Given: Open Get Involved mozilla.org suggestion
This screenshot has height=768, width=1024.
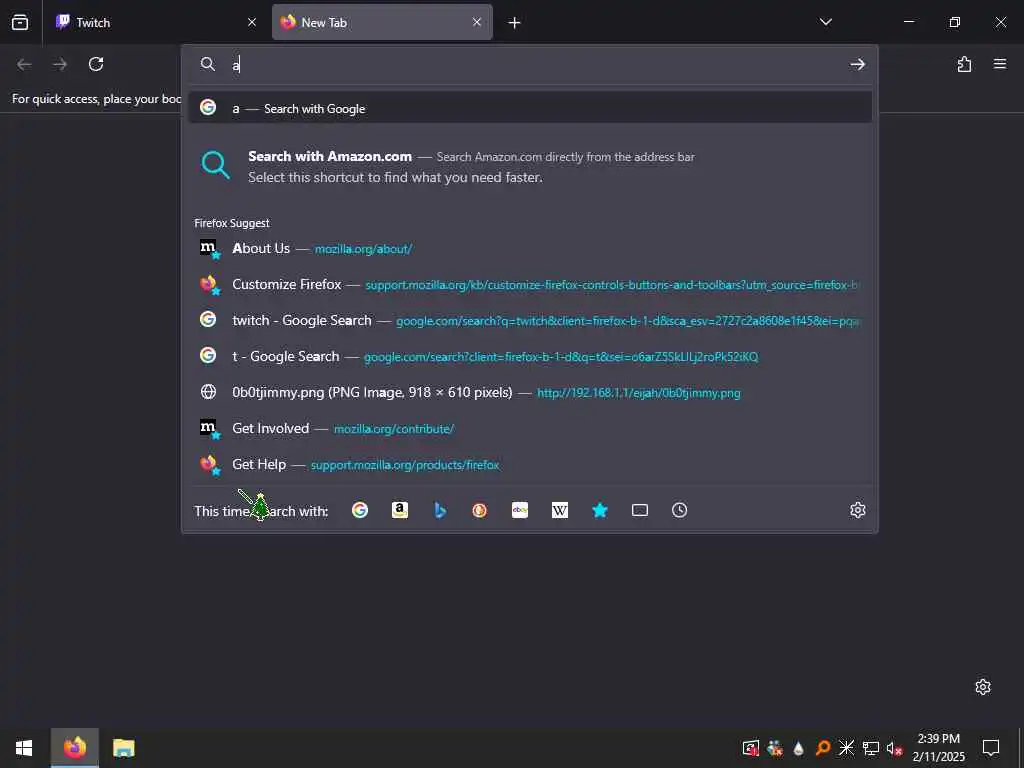Looking at the screenshot, I should pyautogui.click(x=530, y=428).
